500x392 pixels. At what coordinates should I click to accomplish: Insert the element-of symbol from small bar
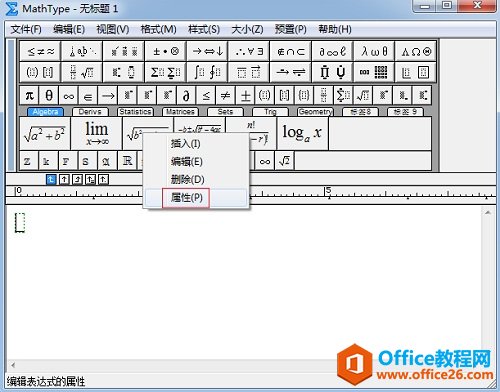coord(88,96)
